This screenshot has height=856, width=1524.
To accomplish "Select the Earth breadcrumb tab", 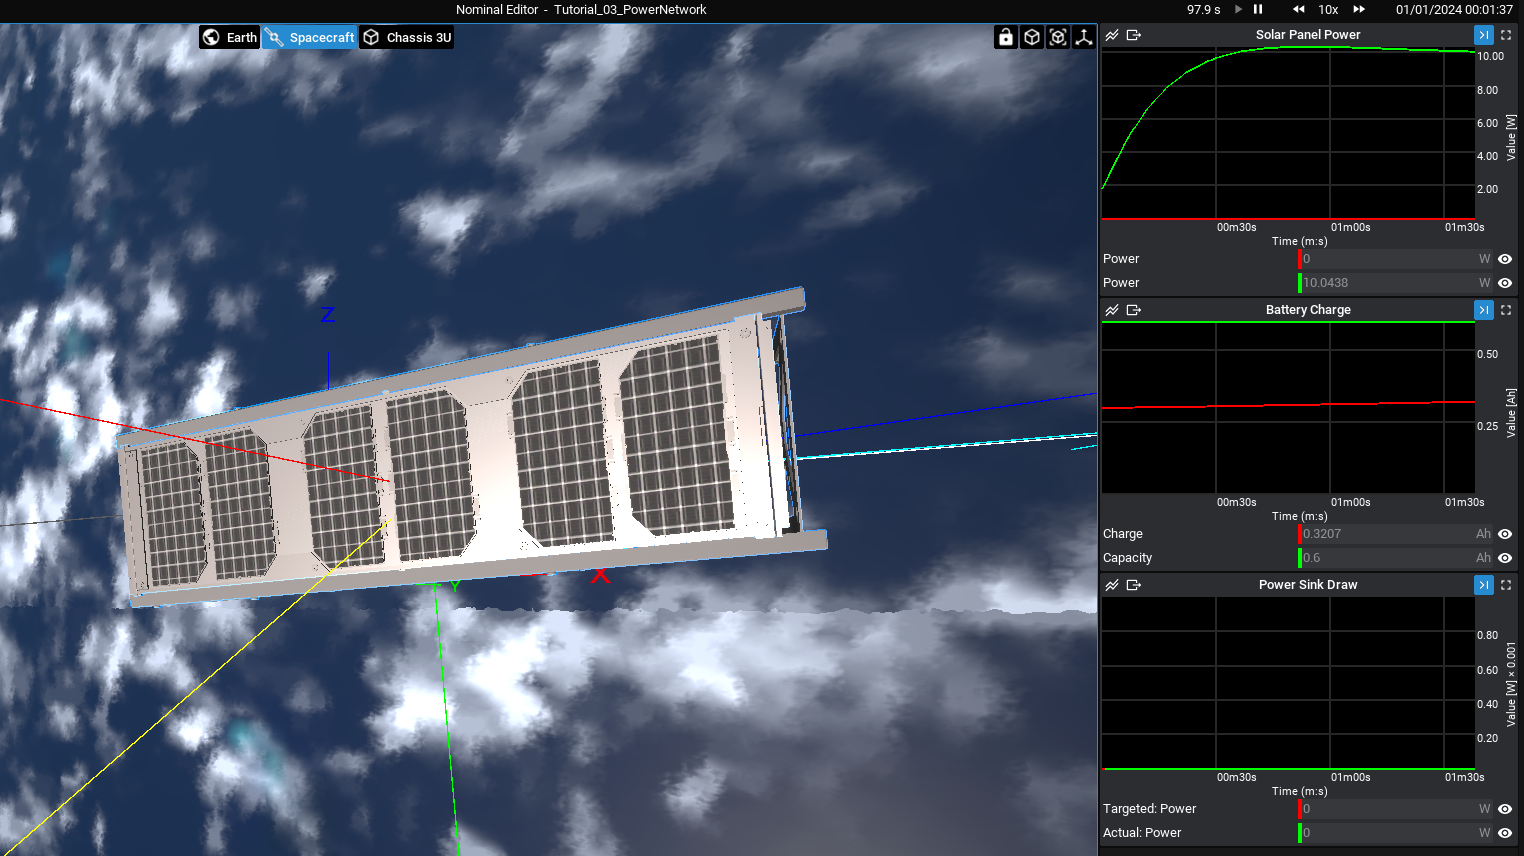I will click(230, 37).
